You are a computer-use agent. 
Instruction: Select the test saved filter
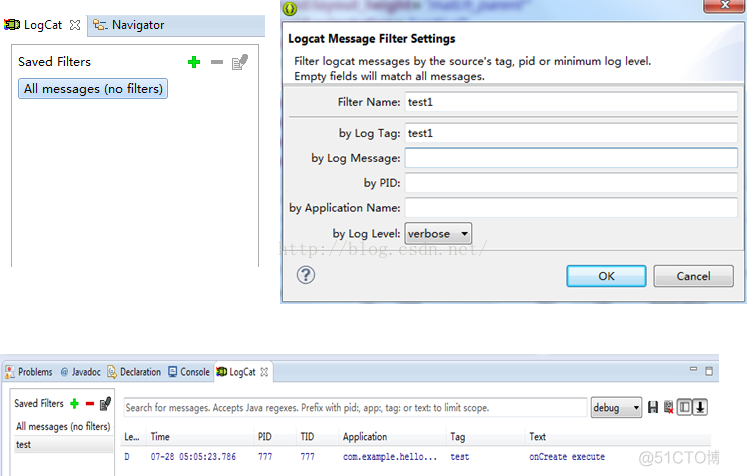coord(63,445)
